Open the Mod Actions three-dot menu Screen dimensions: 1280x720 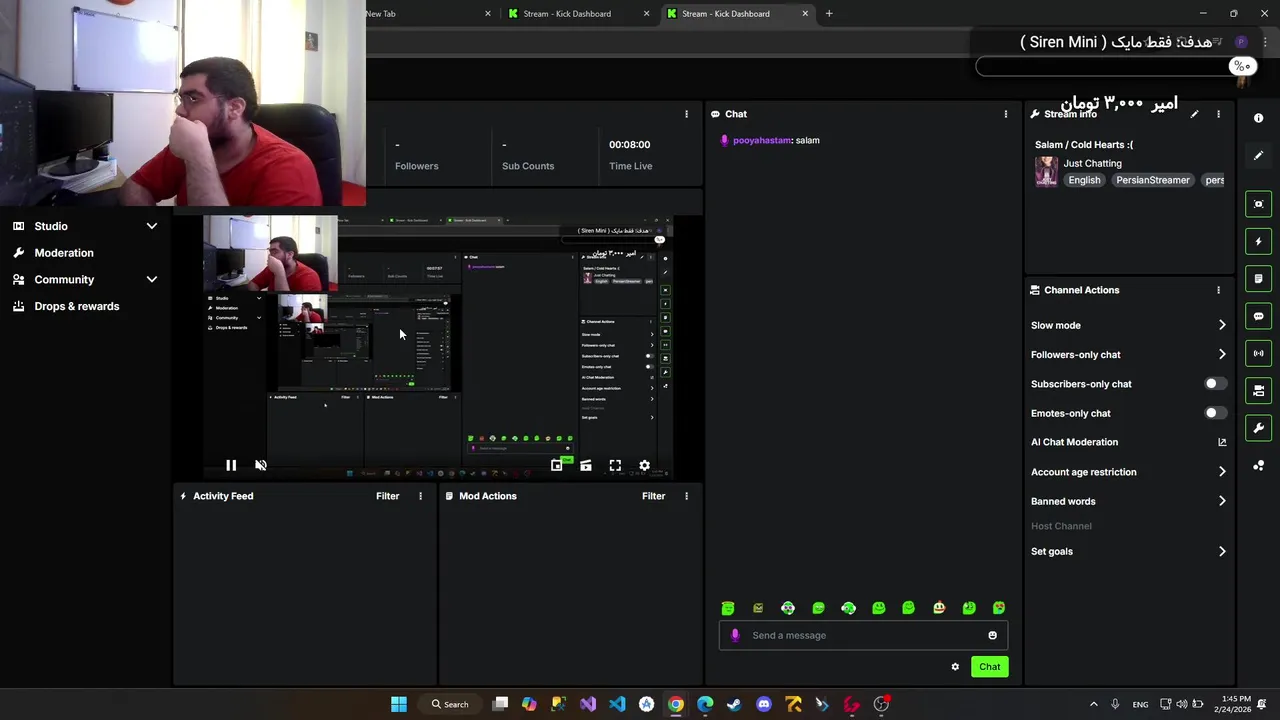coord(686,496)
